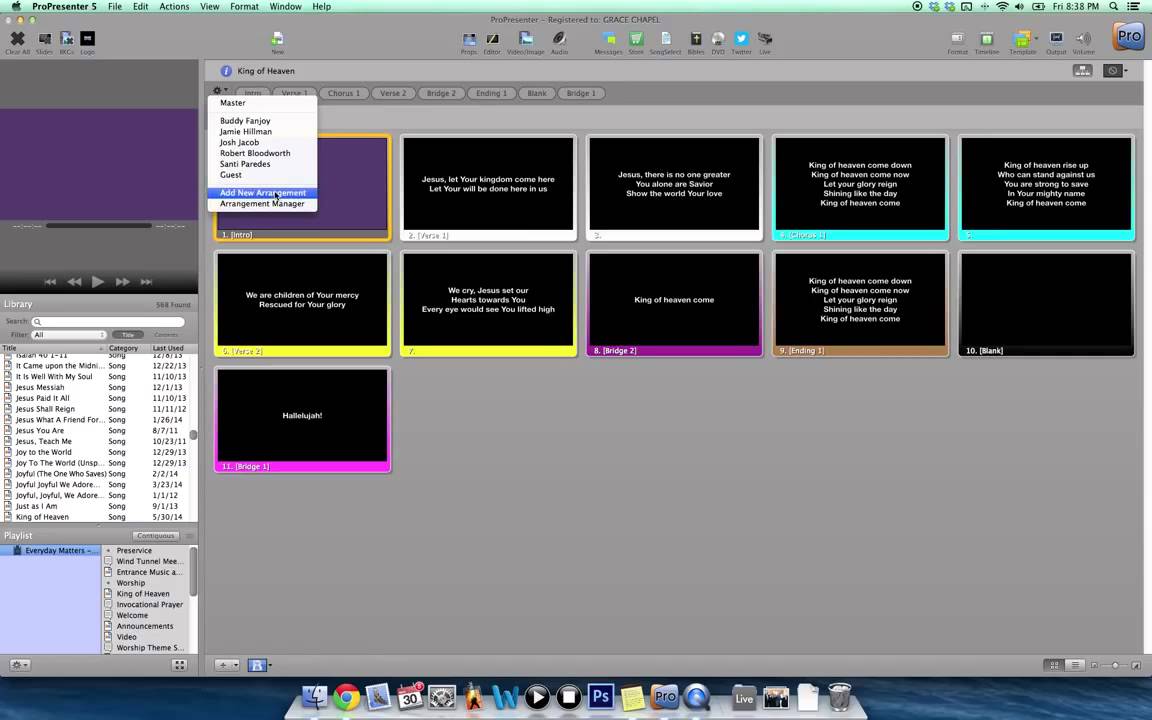
Task: Click the Logo toolbar icon
Action: (x=87, y=42)
